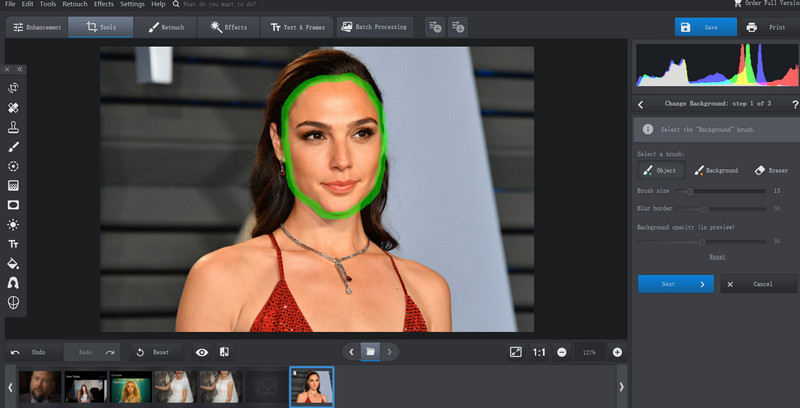Select the clone stamp tool
Viewport: 800px width, 408px height.
coord(13,128)
